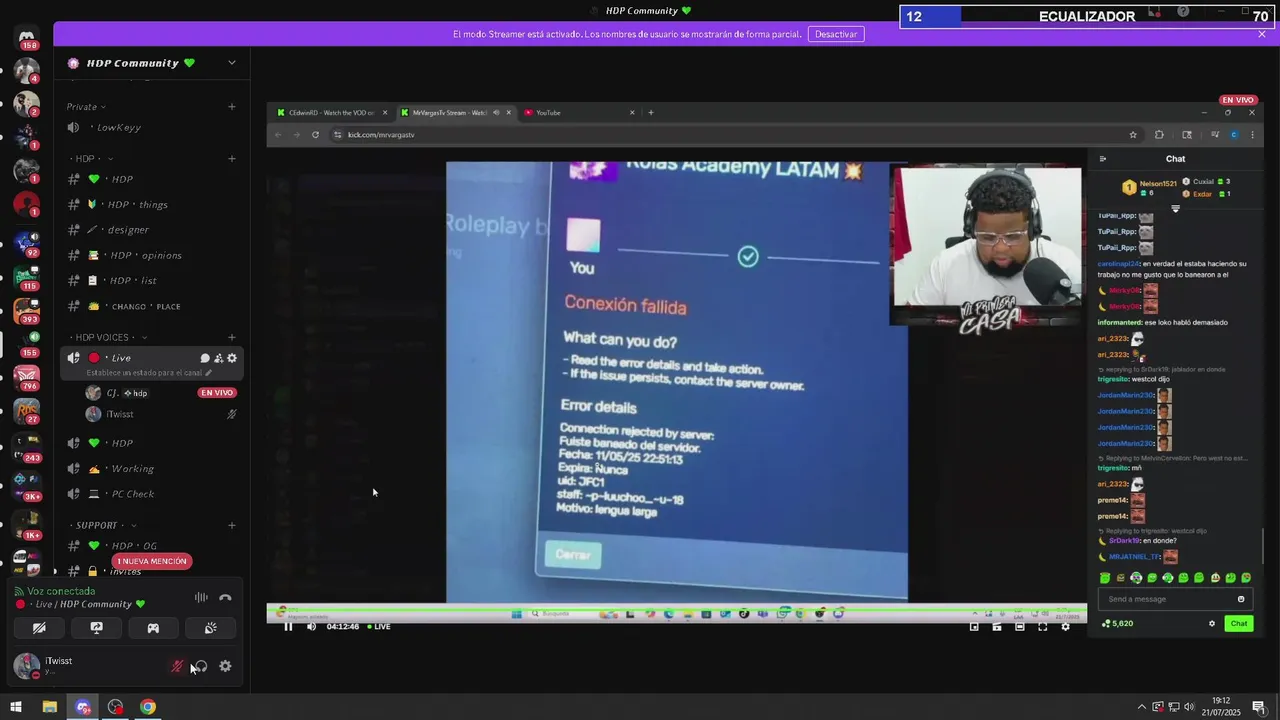
Task: Join the LowKeyy voice channel
Action: coord(150,128)
